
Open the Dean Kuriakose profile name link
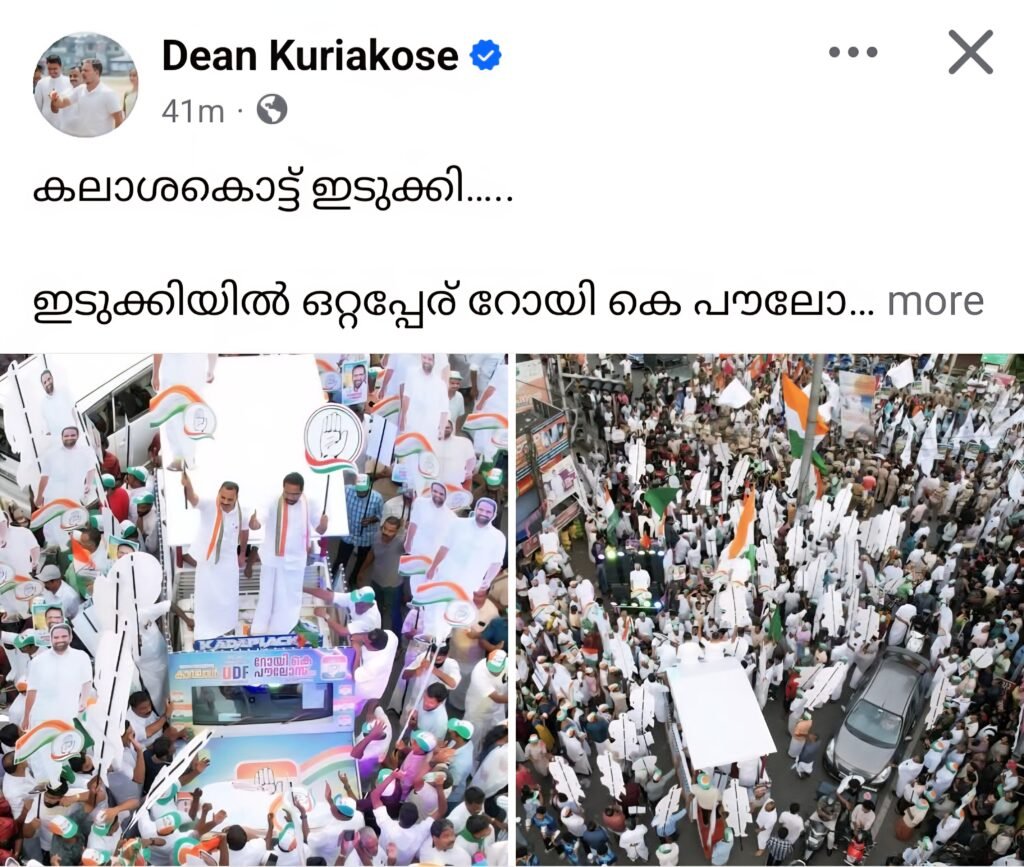[x=310, y=55]
